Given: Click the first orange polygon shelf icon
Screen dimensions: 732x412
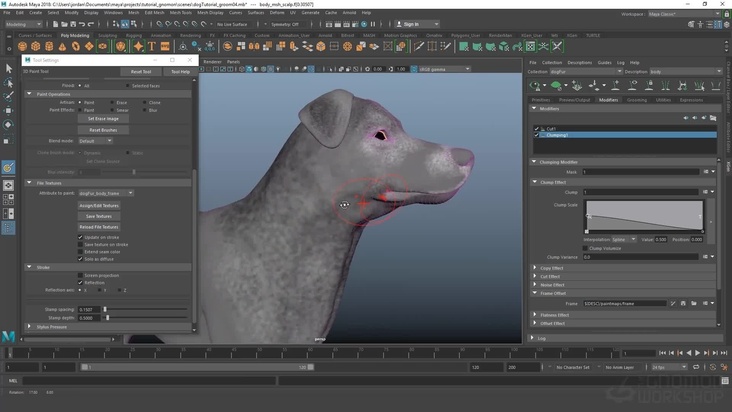Looking at the screenshot, I should tap(22, 46).
